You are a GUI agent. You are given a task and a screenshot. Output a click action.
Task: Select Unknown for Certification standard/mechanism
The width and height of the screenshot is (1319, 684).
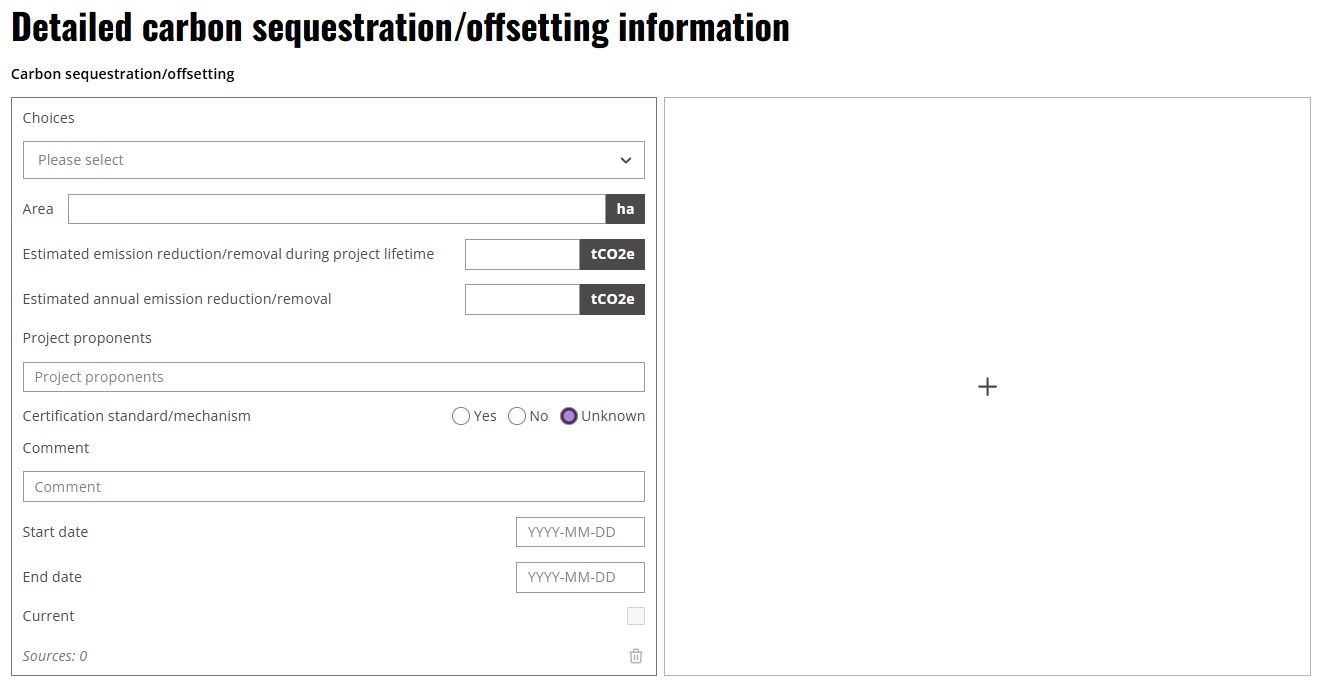(x=569, y=416)
